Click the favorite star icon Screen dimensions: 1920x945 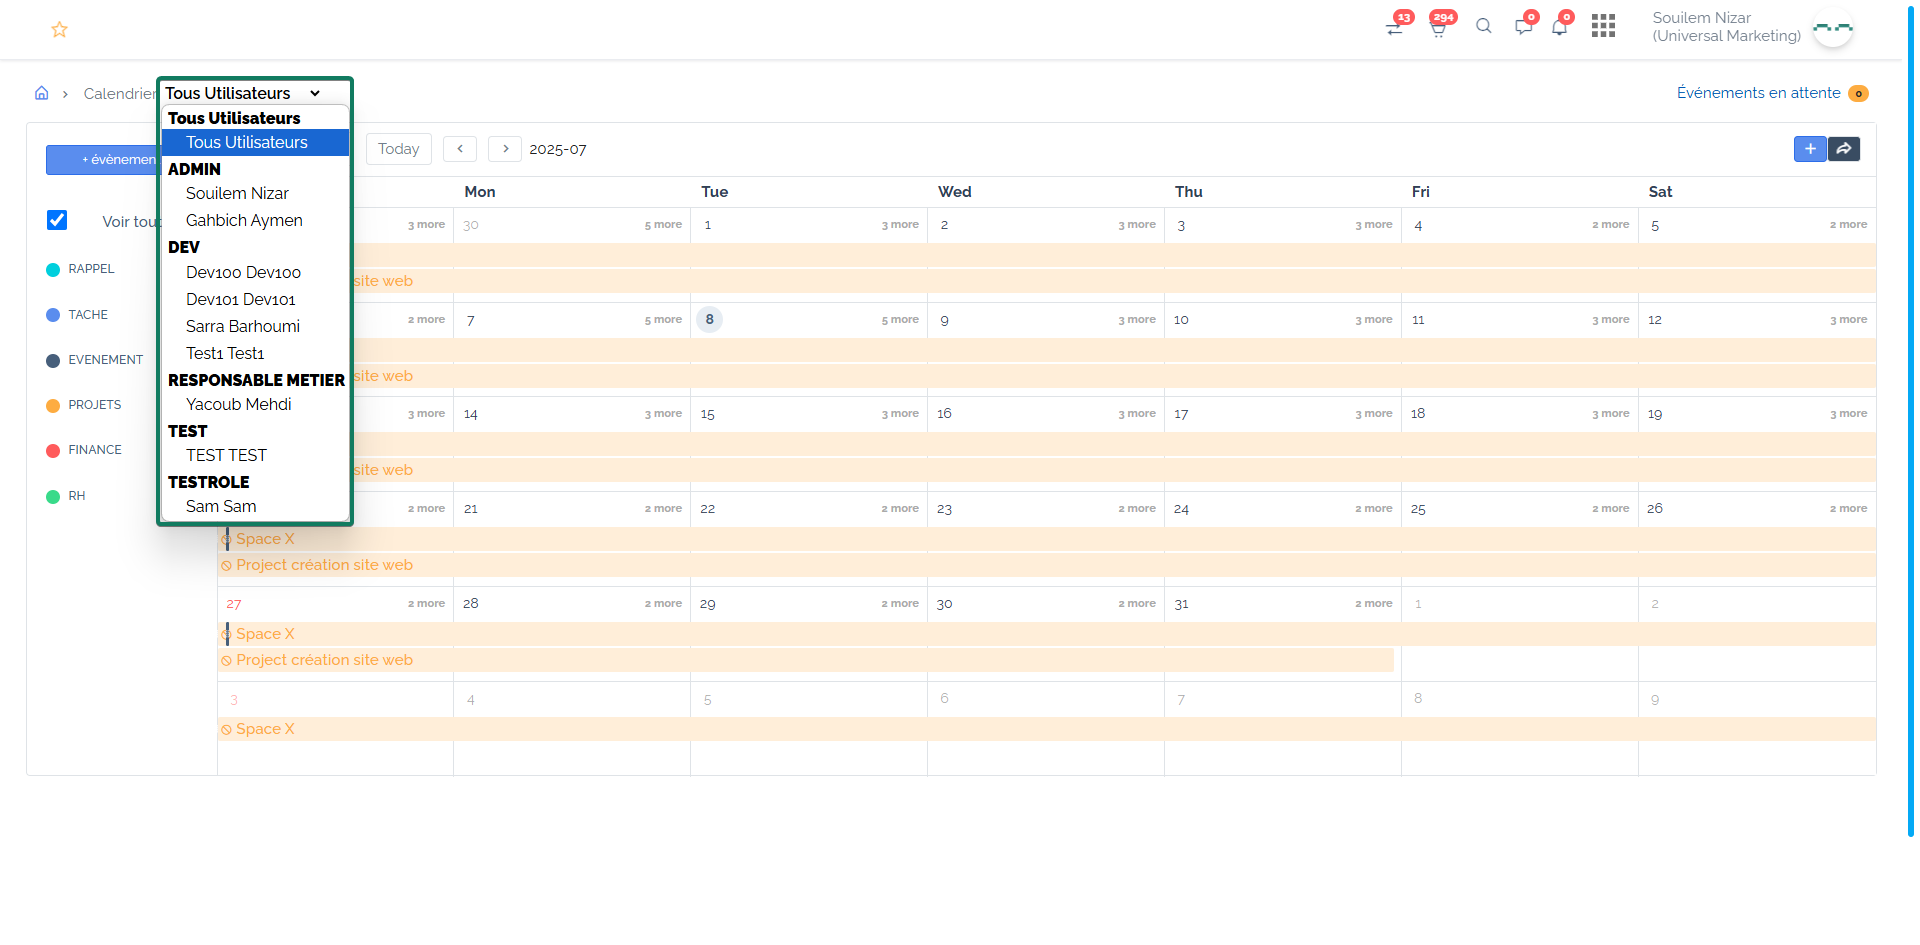(59, 30)
